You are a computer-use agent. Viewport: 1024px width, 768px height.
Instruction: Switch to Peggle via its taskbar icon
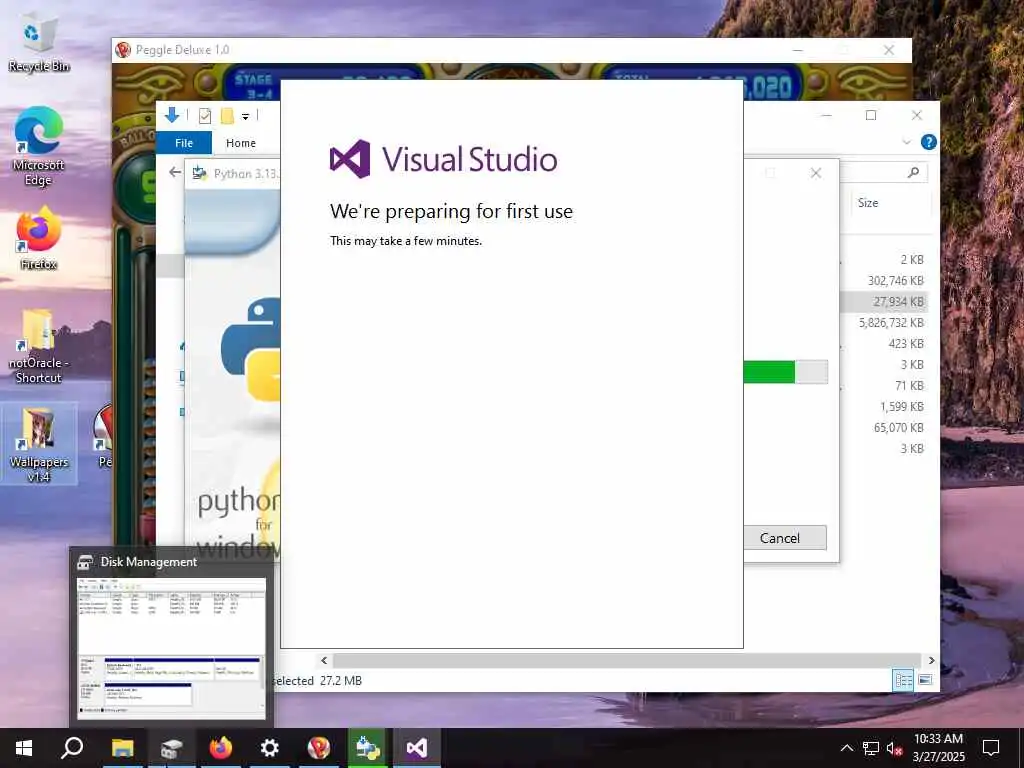tap(319, 748)
